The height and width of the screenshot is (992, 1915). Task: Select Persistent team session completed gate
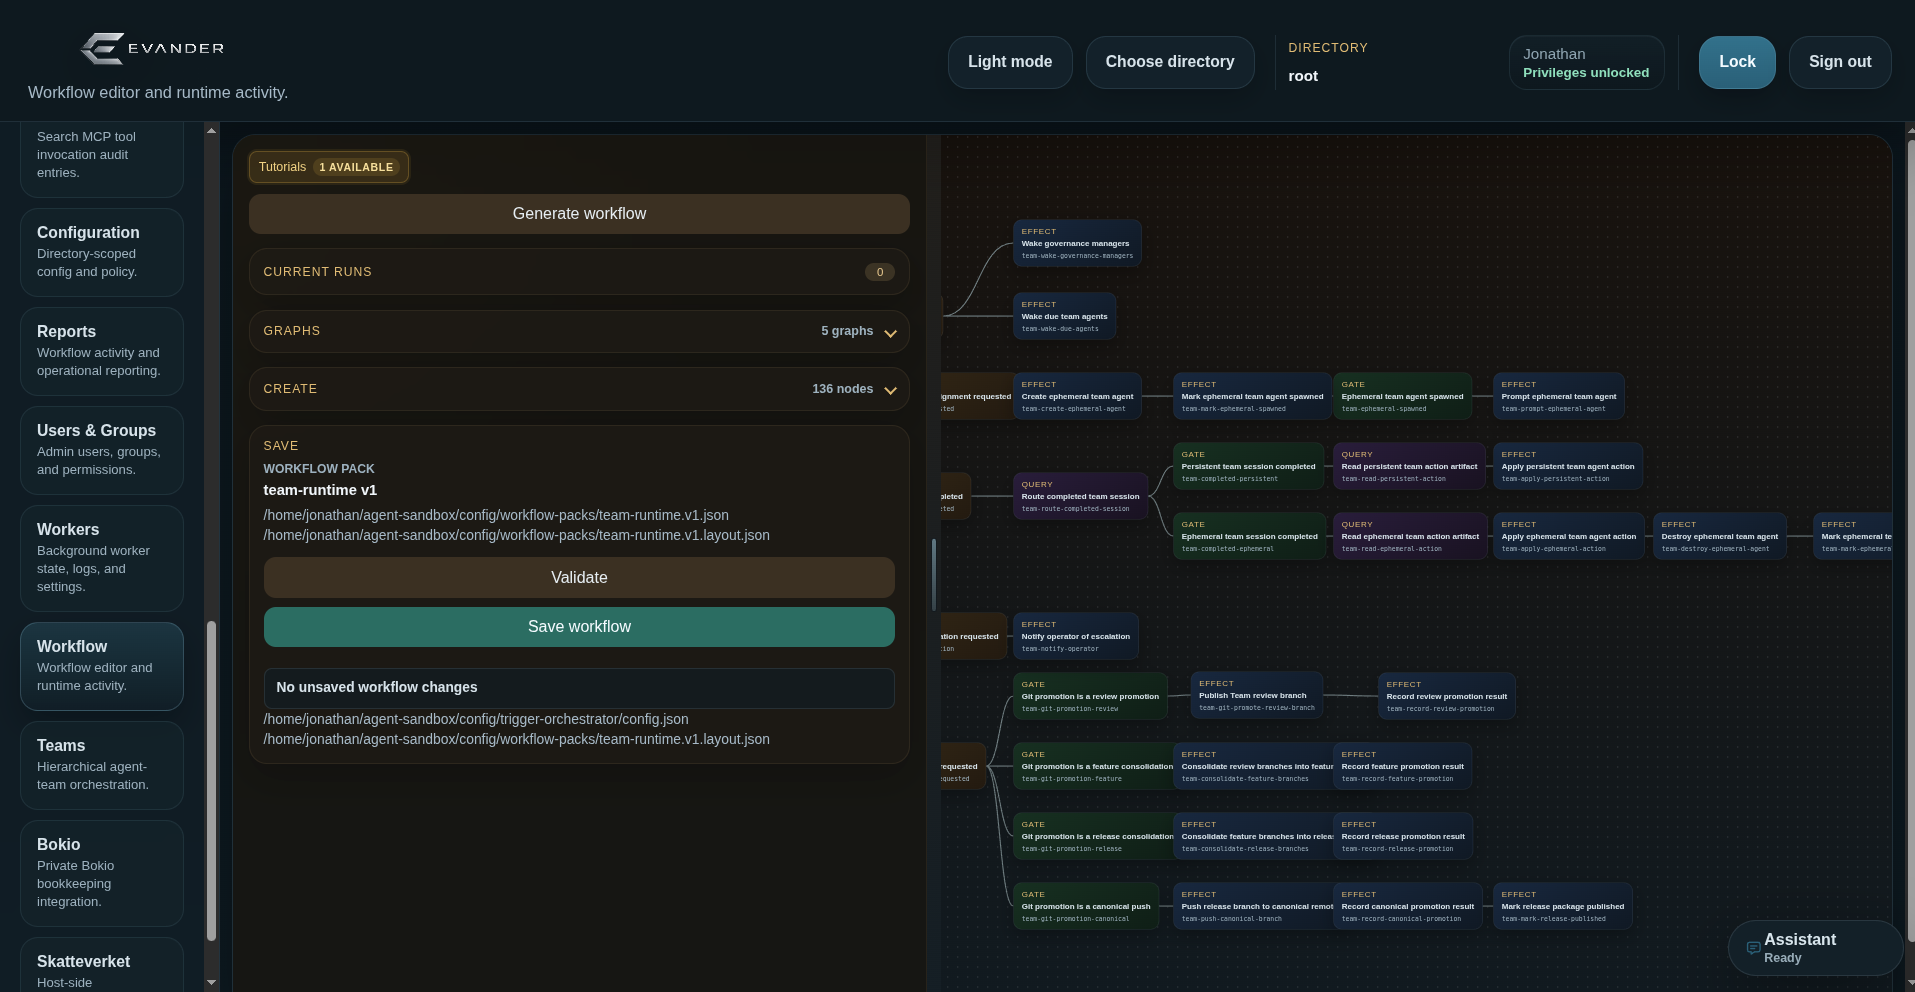[x=1248, y=467]
